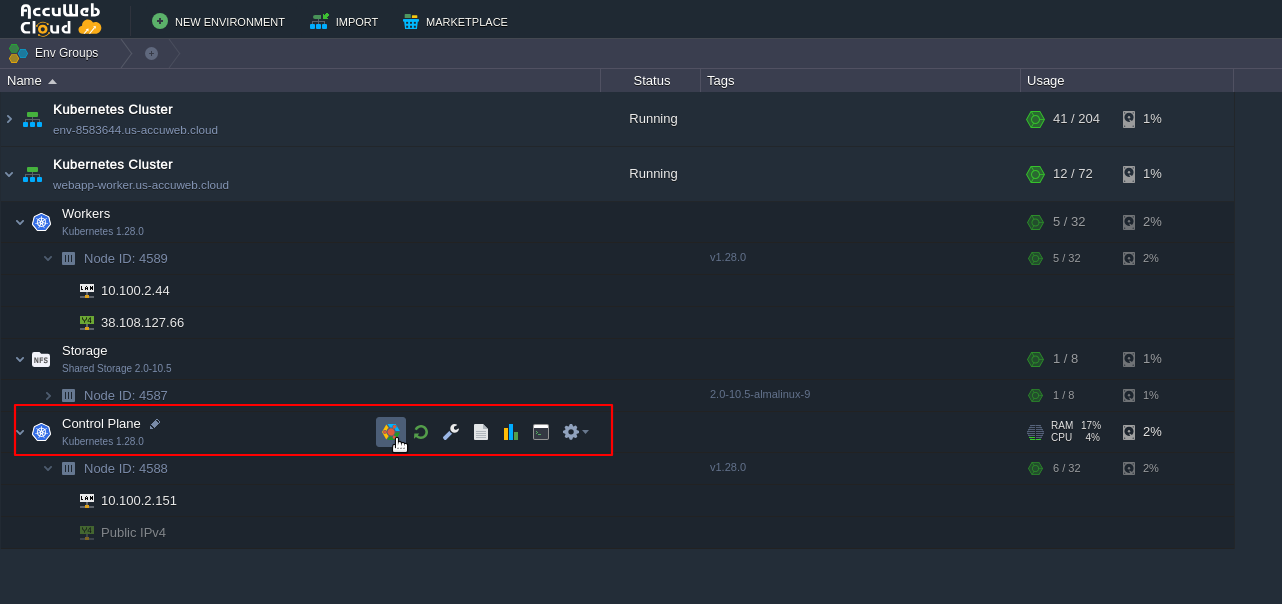Click Storage disk usage icon

click(x=1129, y=359)
